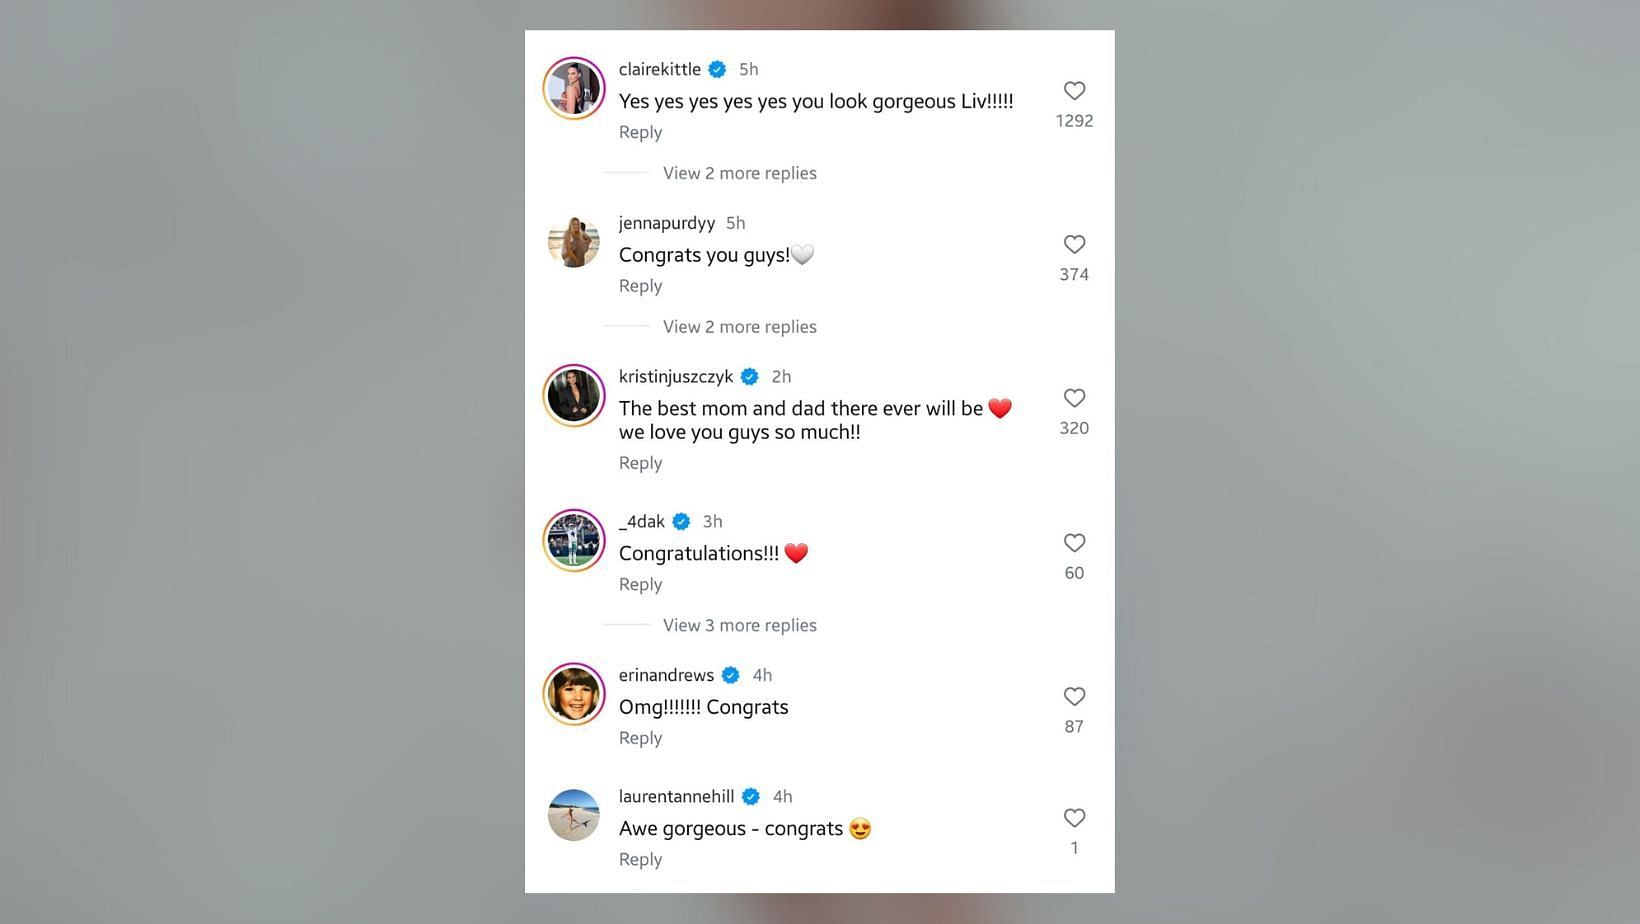Like jennapurdyy's Congrats comment
This screenshot has width=1640, height=924.
click(x=1074, y=245)
